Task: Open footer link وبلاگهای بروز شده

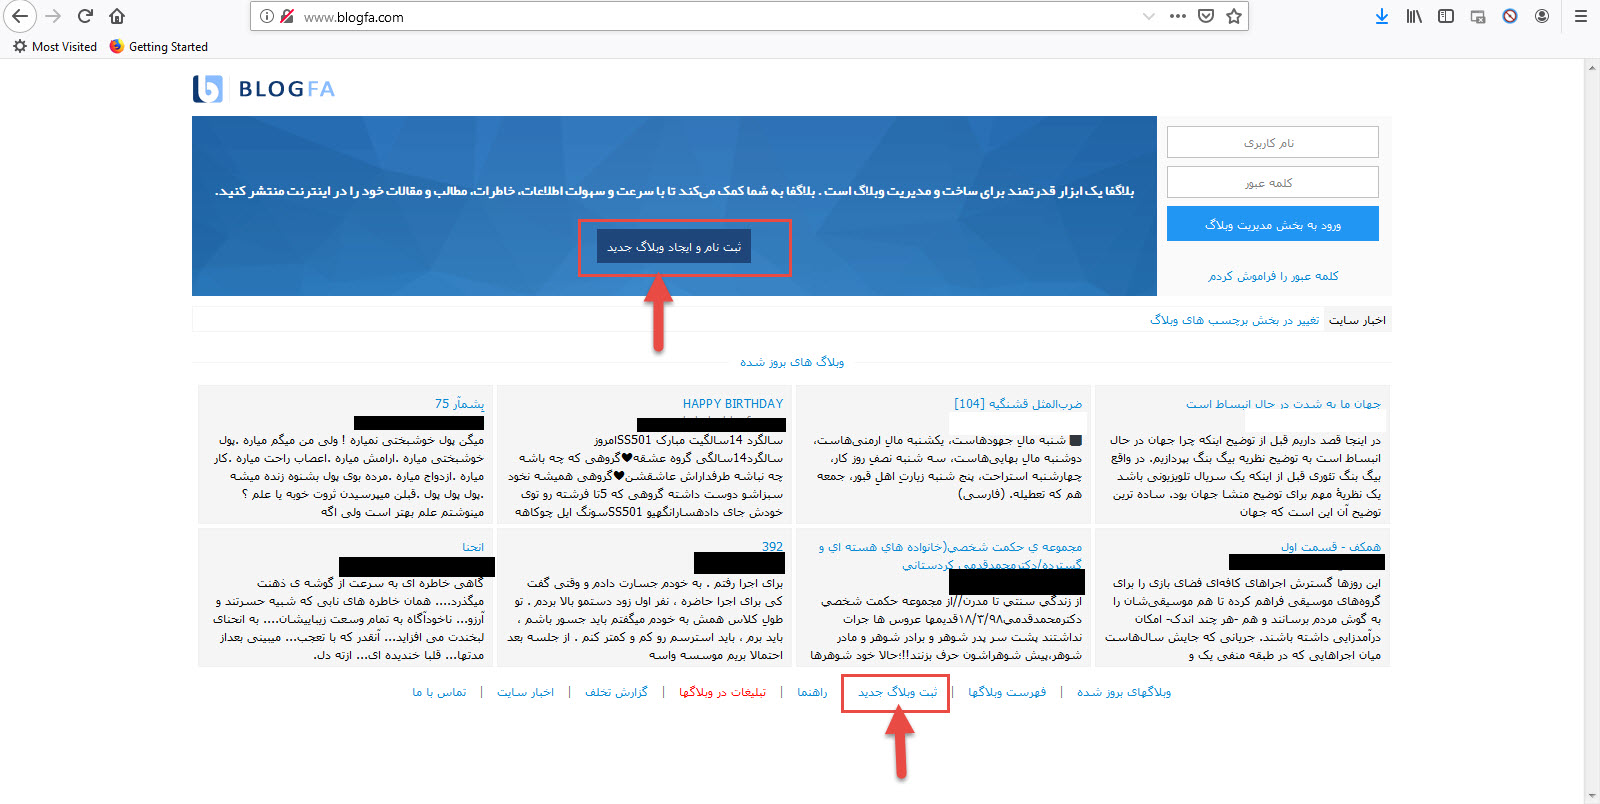Action: [x=1124, y=692]
